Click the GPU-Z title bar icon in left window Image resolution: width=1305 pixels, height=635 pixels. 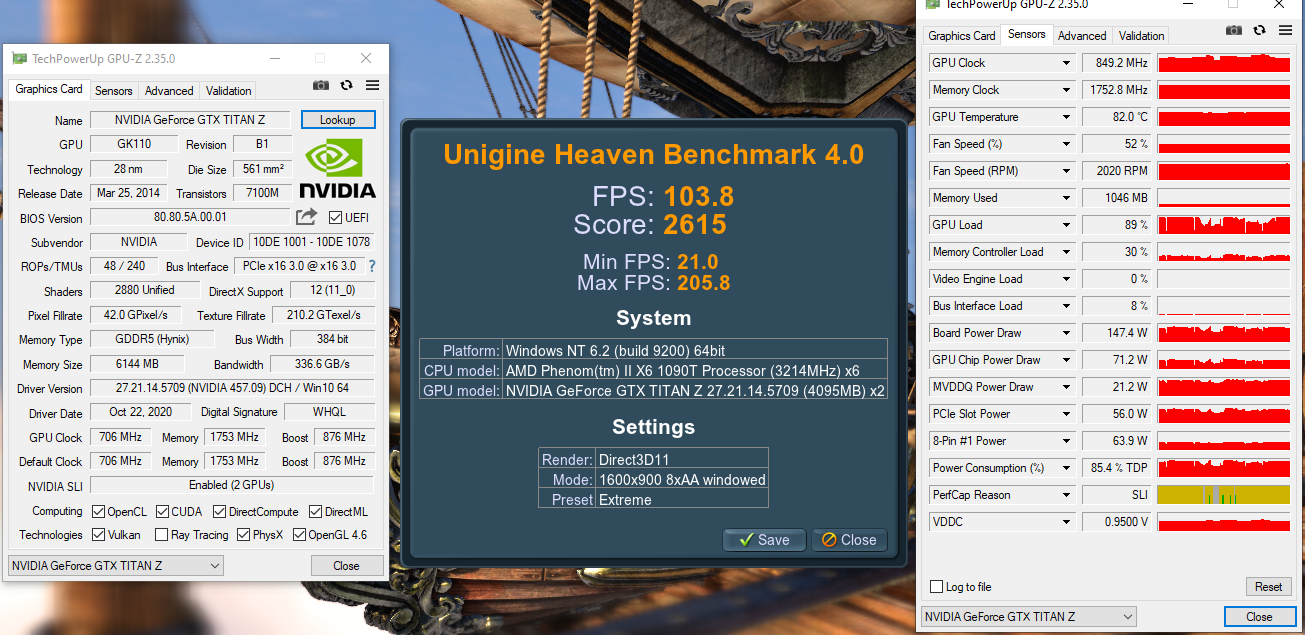20,59
